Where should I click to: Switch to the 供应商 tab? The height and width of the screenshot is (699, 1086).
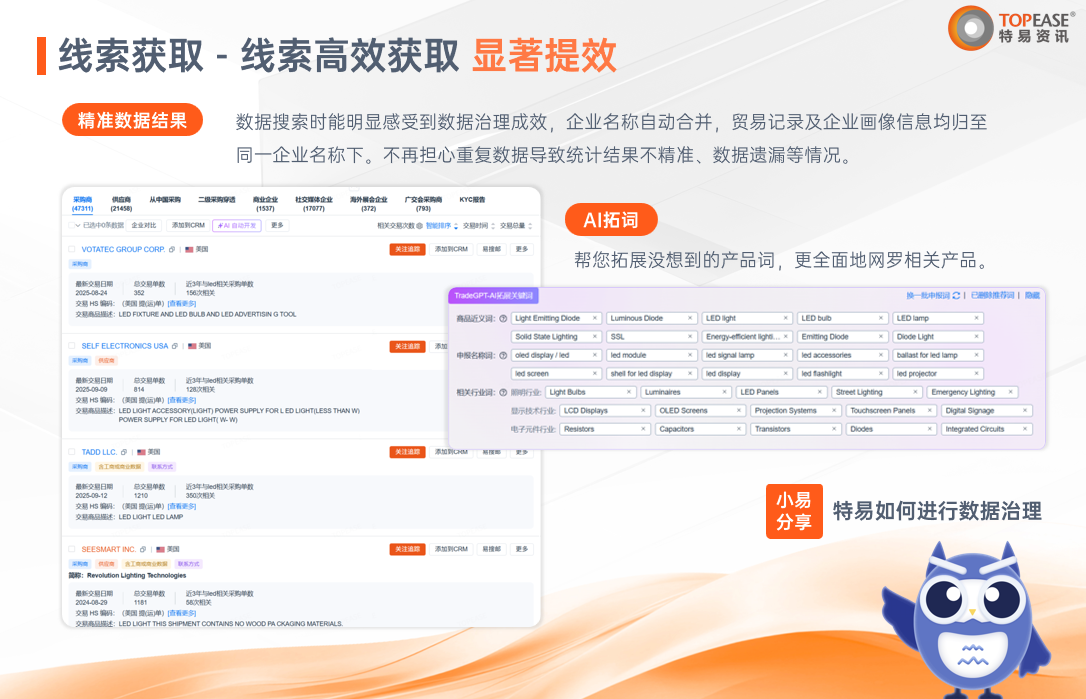coord(116,198)
